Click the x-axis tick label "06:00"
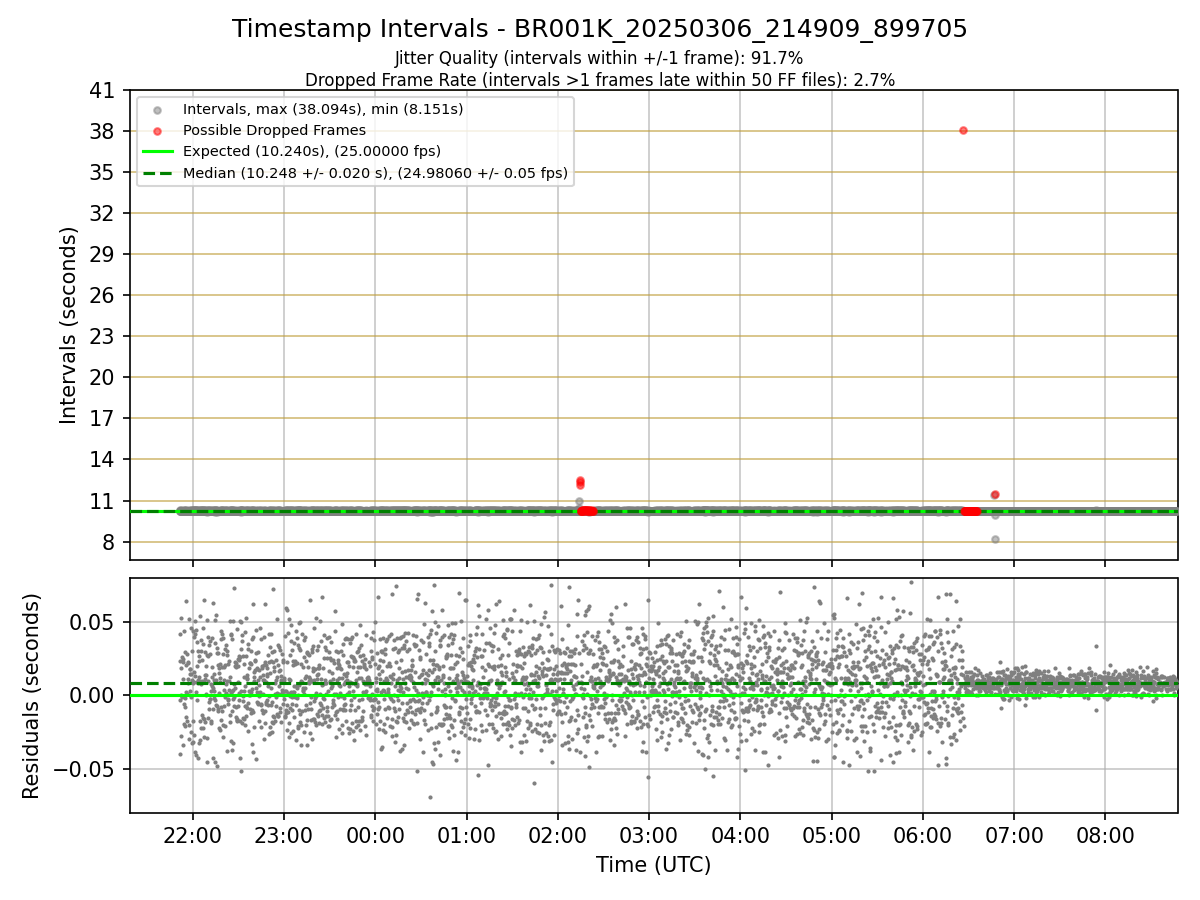The image size is (1200, 900). pyautogui.click(x=922, y=836)
